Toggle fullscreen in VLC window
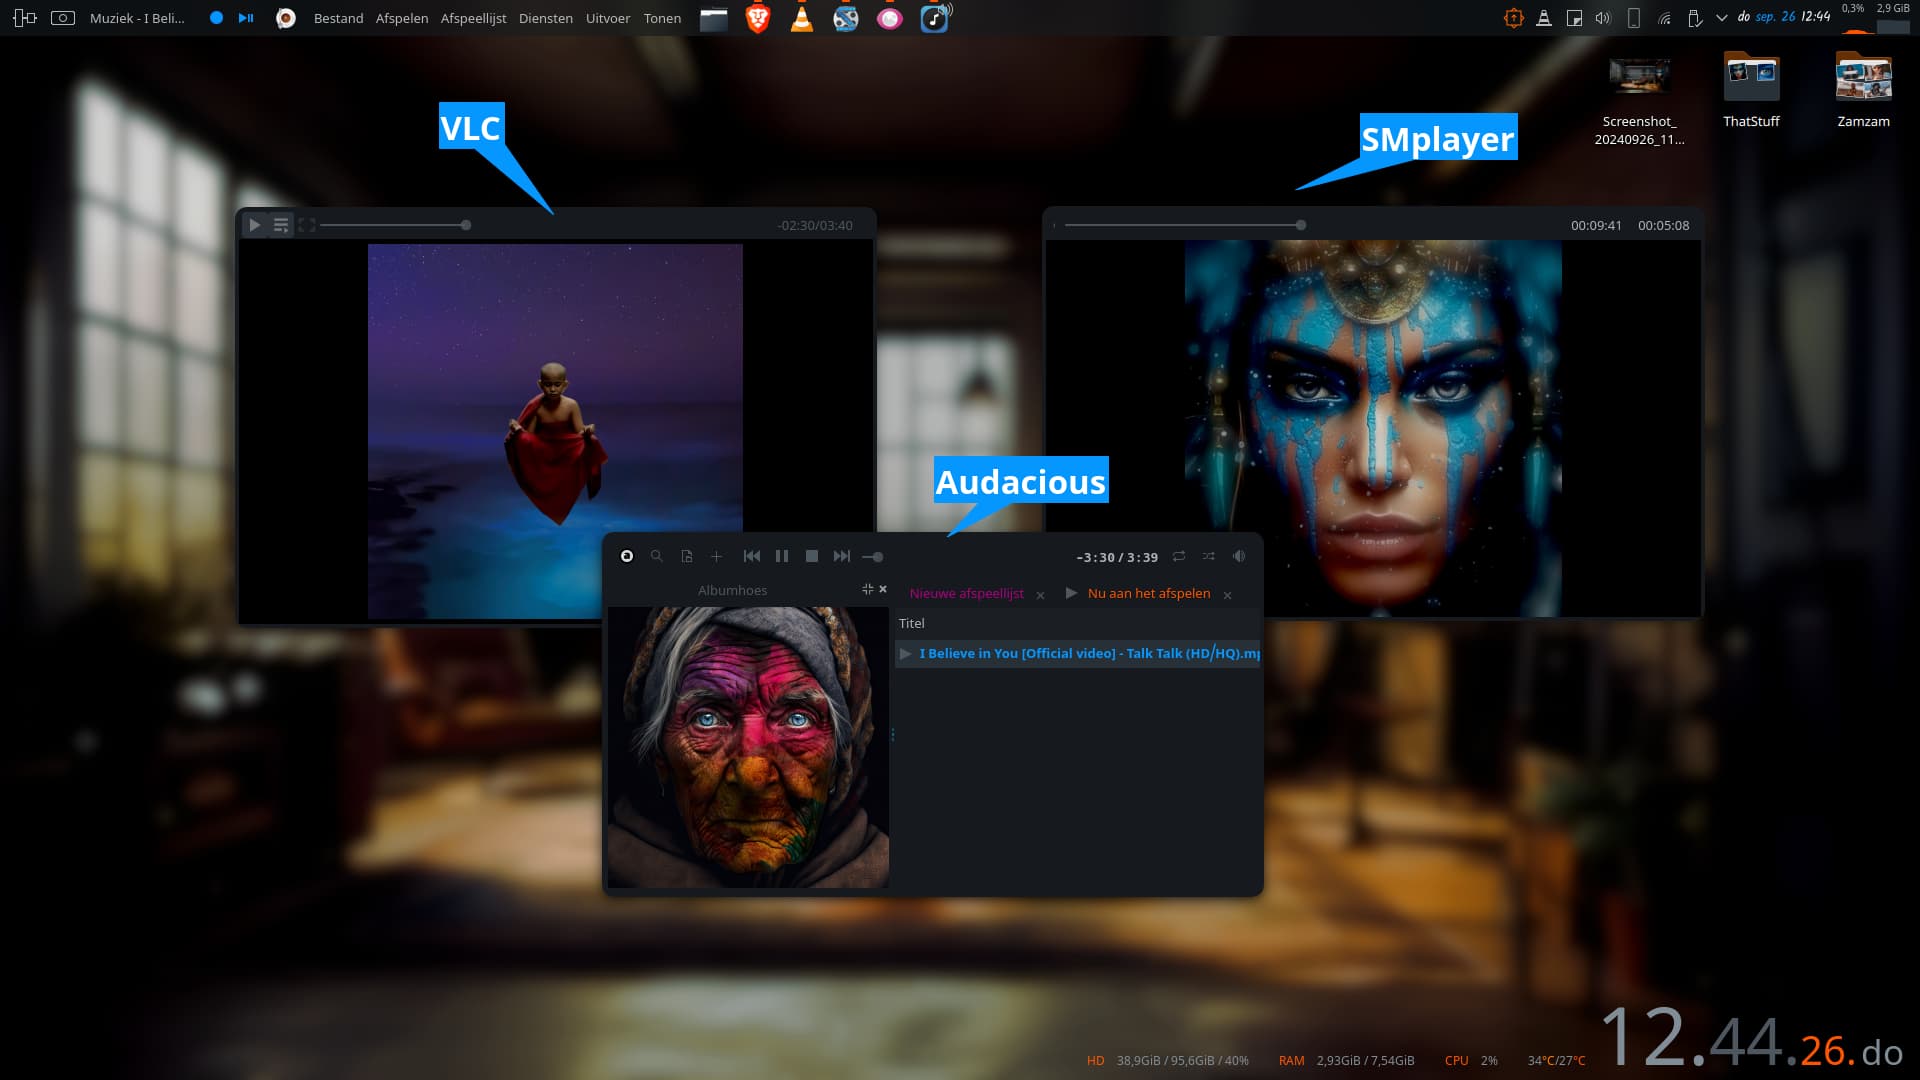Screen dimensions: 1920x1080 307,225
